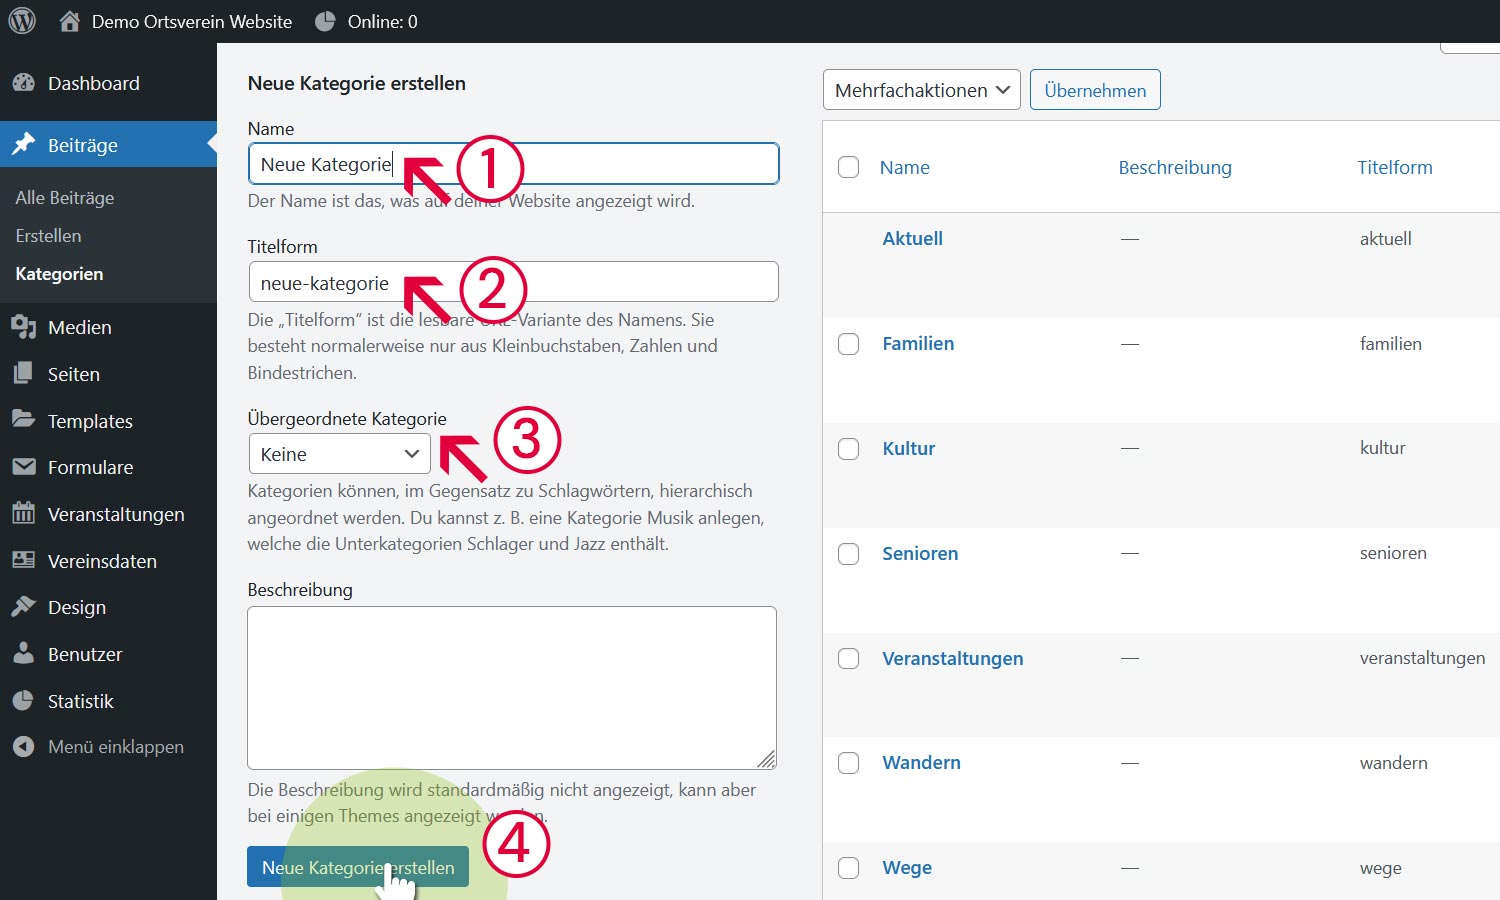The height and width of the screenshot is (900, 1500).
Task: Select Kategorien submenu item
Action: coord(59,274)
